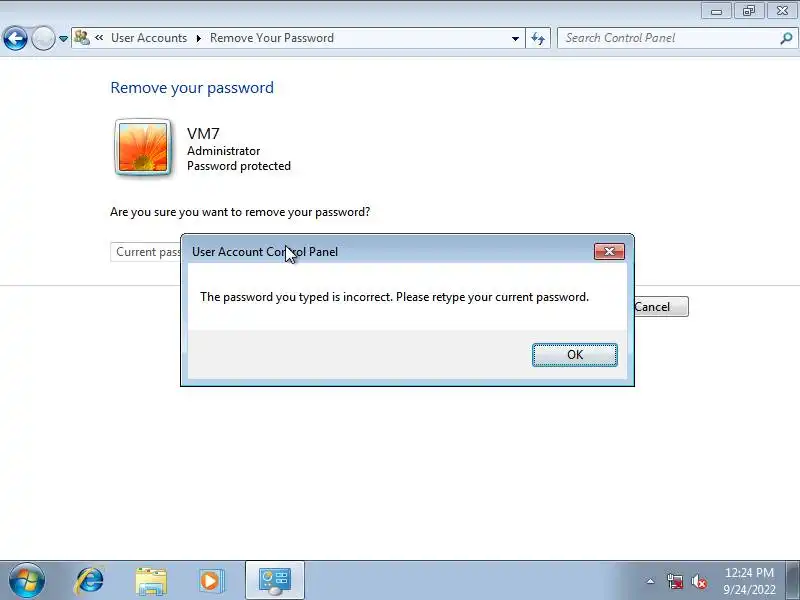
Task: Click the OK button in the dialog
Action: [574, 355]
